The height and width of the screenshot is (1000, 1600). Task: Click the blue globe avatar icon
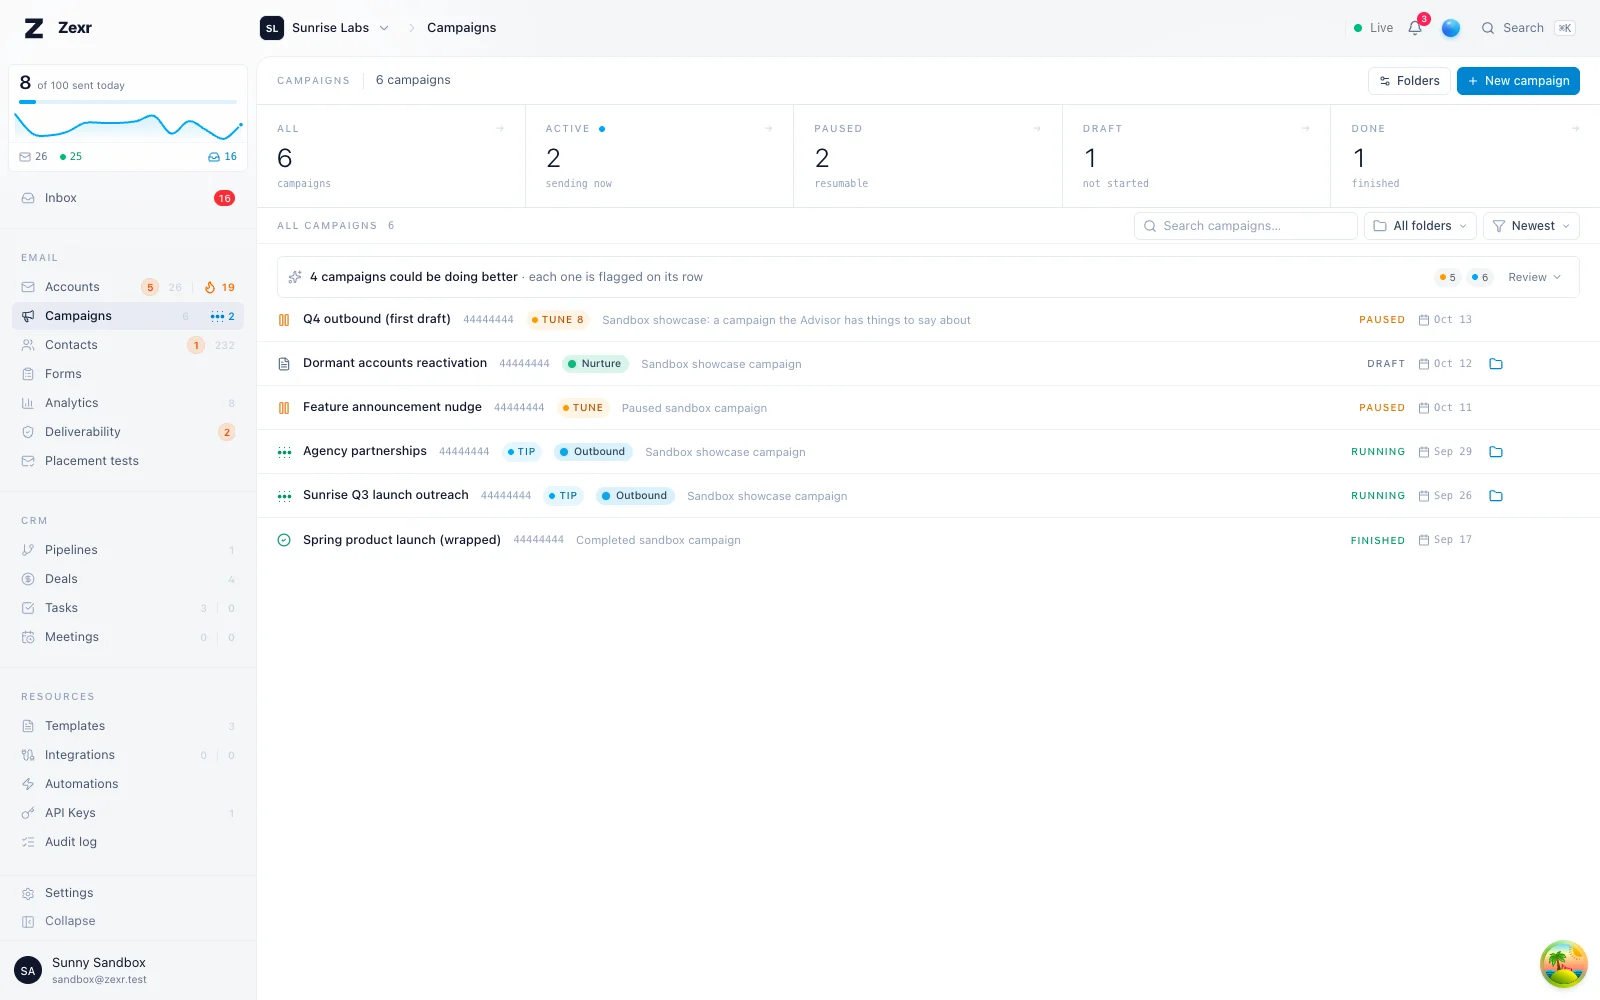[x=1451, y=28]
